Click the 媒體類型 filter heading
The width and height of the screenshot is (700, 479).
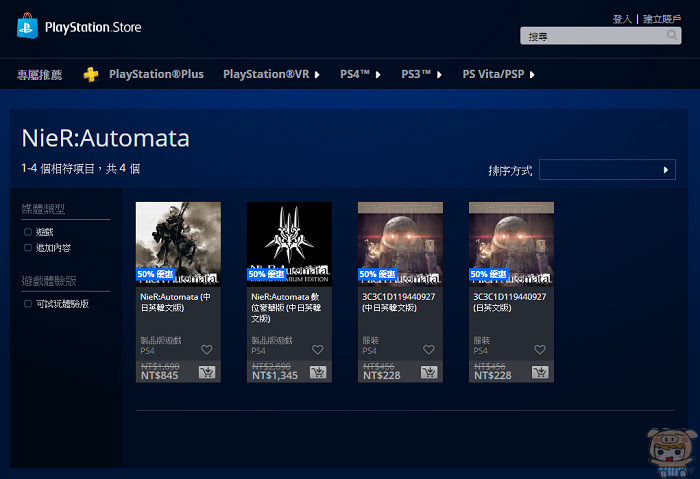[x=43, y=208]
